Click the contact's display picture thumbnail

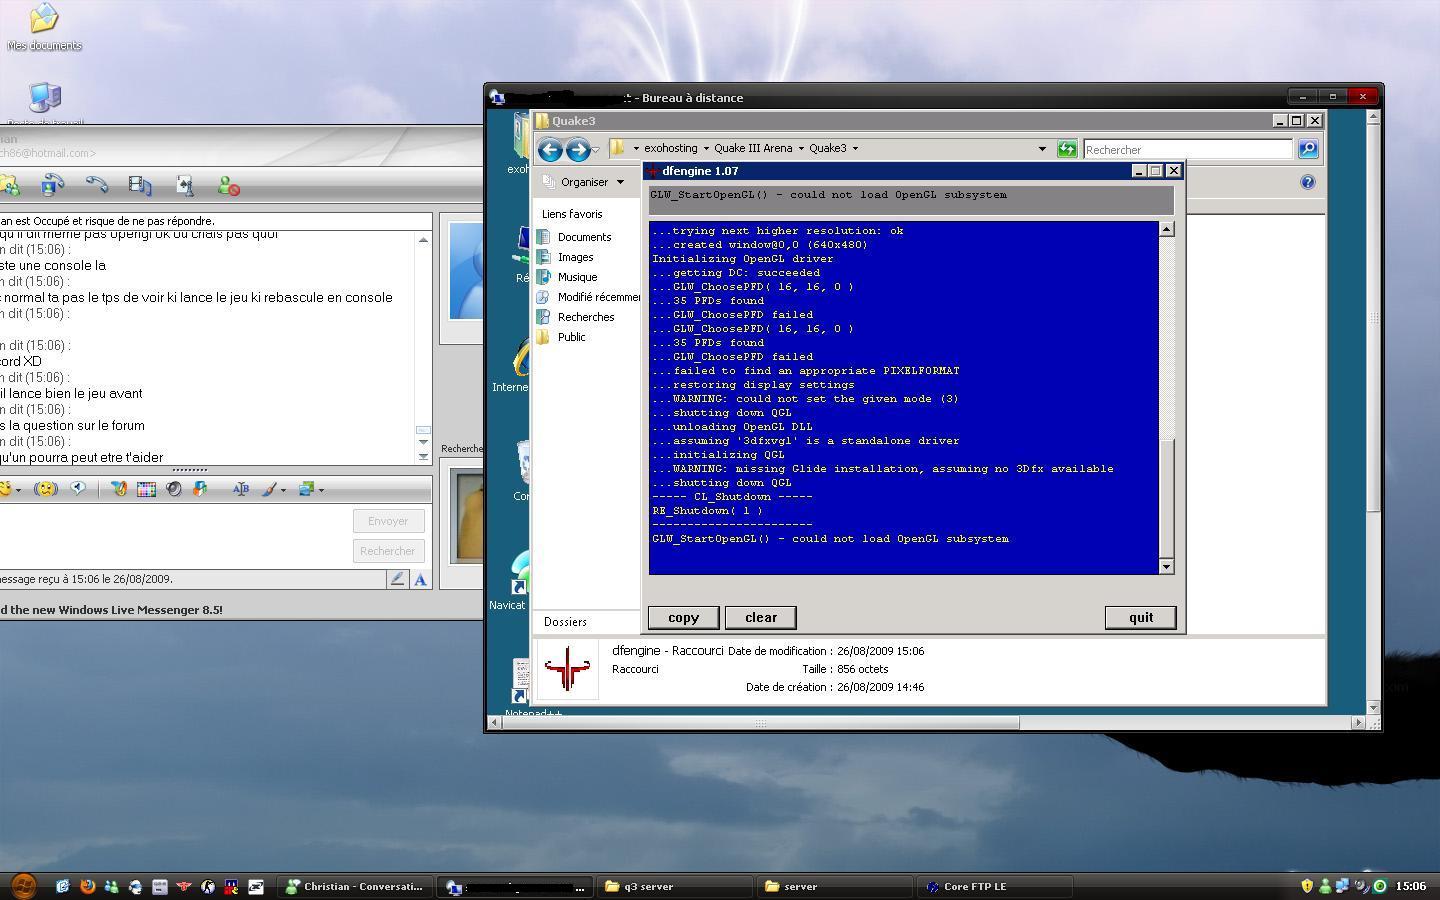[x=466, y=271]
